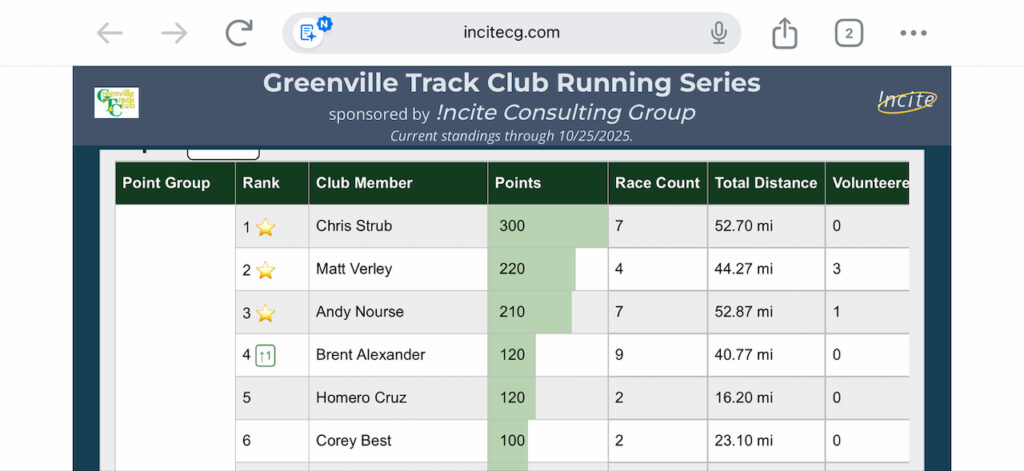
Task: Select the Brent Alexander member name
Action: 370,355
